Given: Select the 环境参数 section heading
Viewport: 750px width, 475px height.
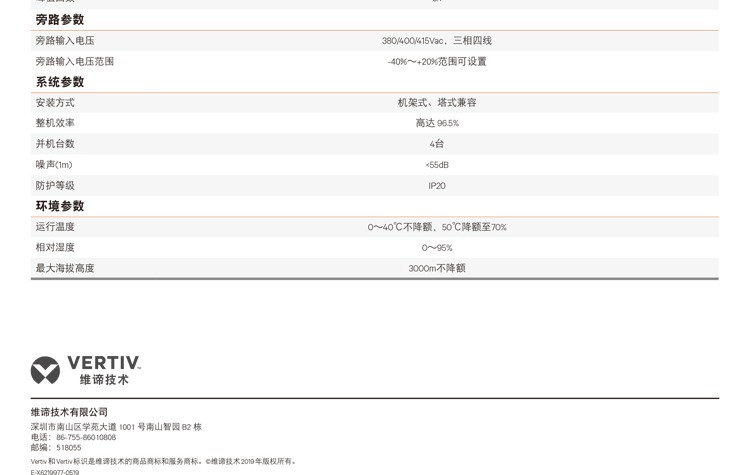Looking at the screenshot, I should [x=60, y=206].
